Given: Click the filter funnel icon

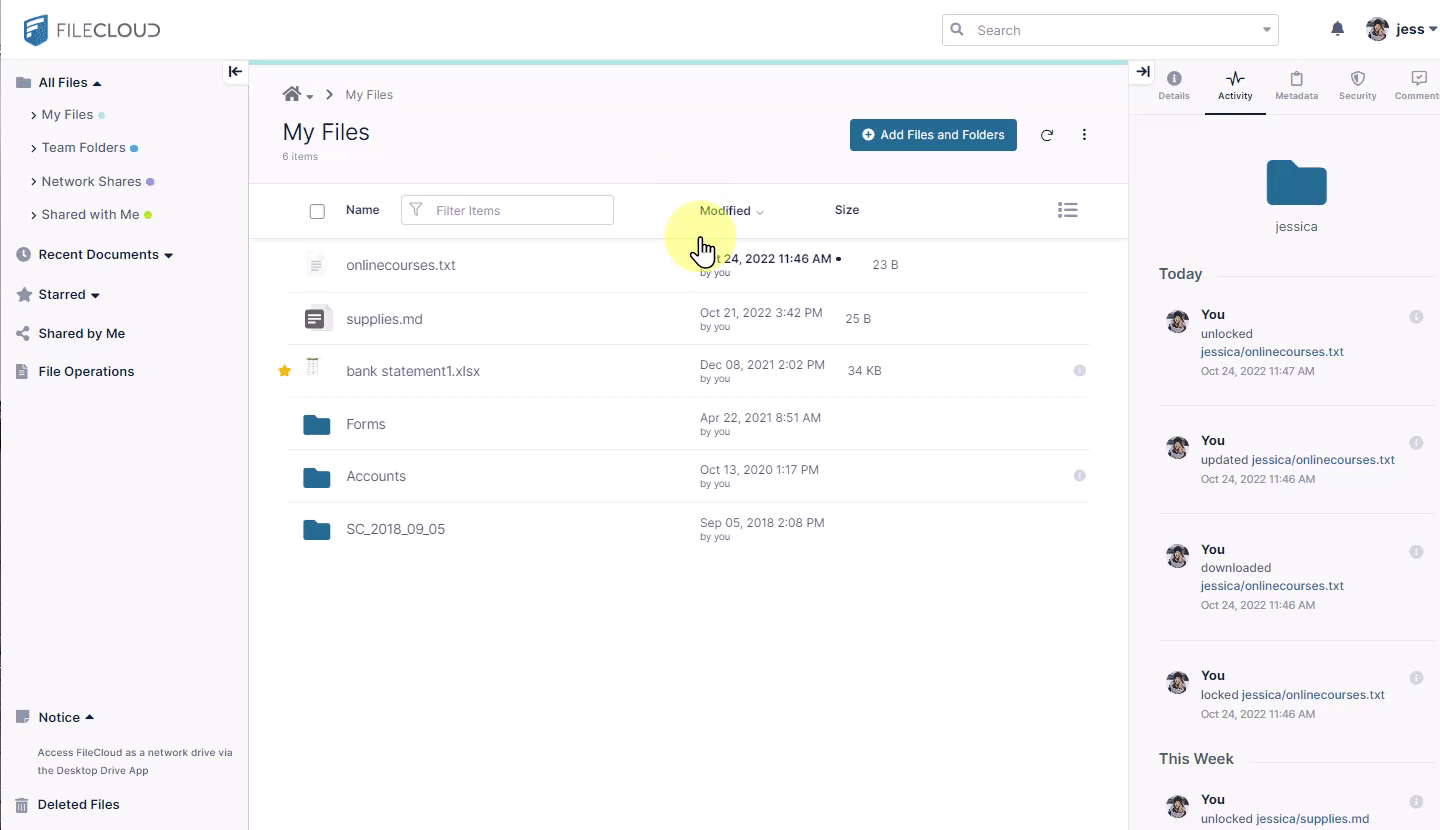Looking at the screenshot, I should [x=416, y=210].
